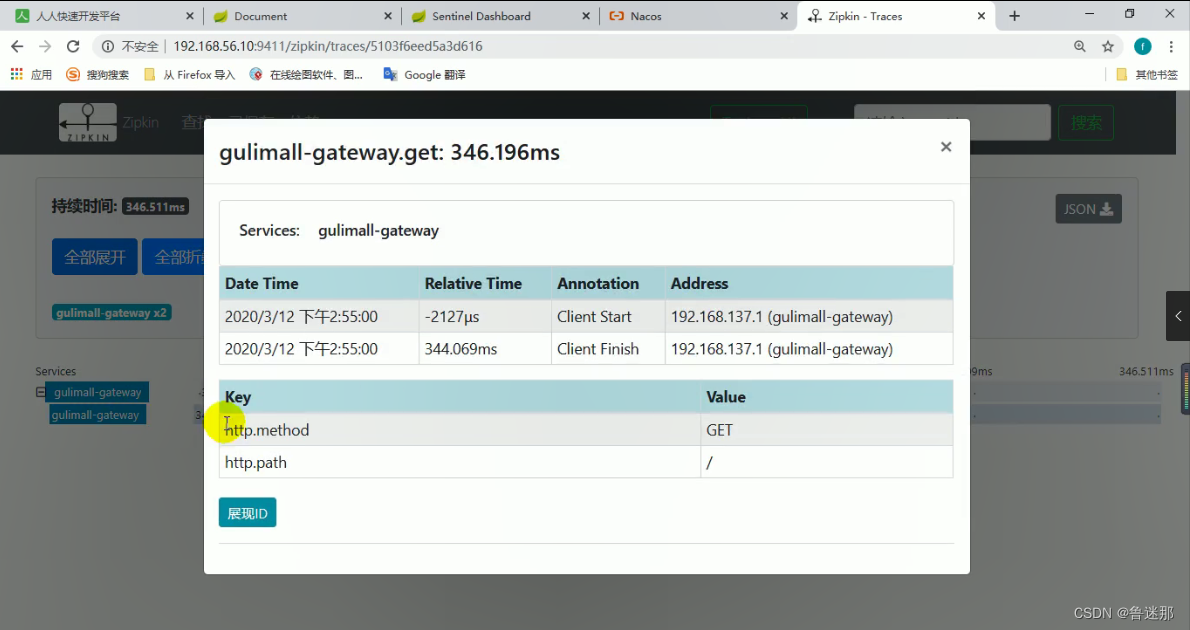Open 搜狗搜索 bookmark
The height and width of the screenshot is (630, 1190).
tap(98, 74)
